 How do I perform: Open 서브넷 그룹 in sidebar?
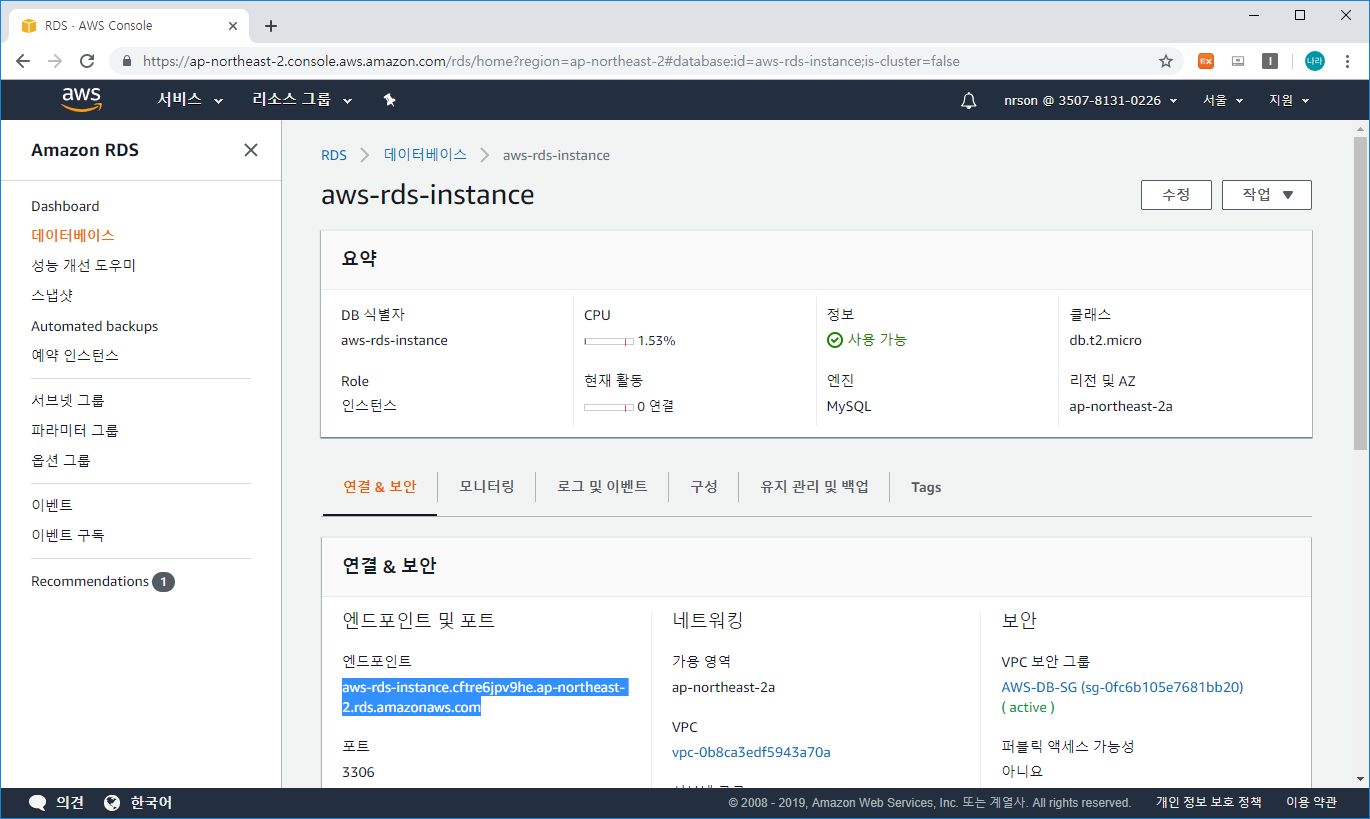click(x=68, y=400)
